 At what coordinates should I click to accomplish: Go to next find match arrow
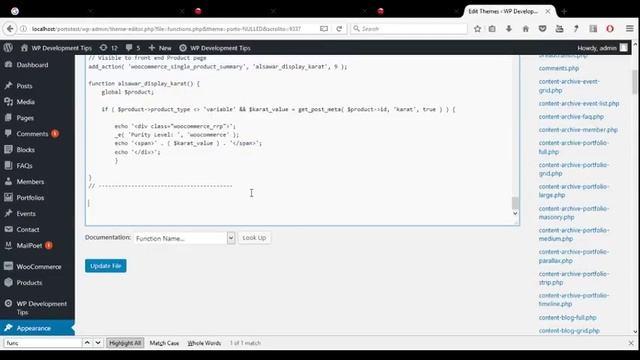(98, 343)
